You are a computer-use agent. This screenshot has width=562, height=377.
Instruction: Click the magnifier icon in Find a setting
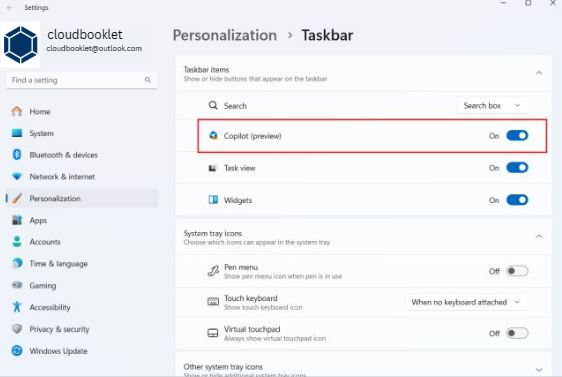tap(148, 80)
